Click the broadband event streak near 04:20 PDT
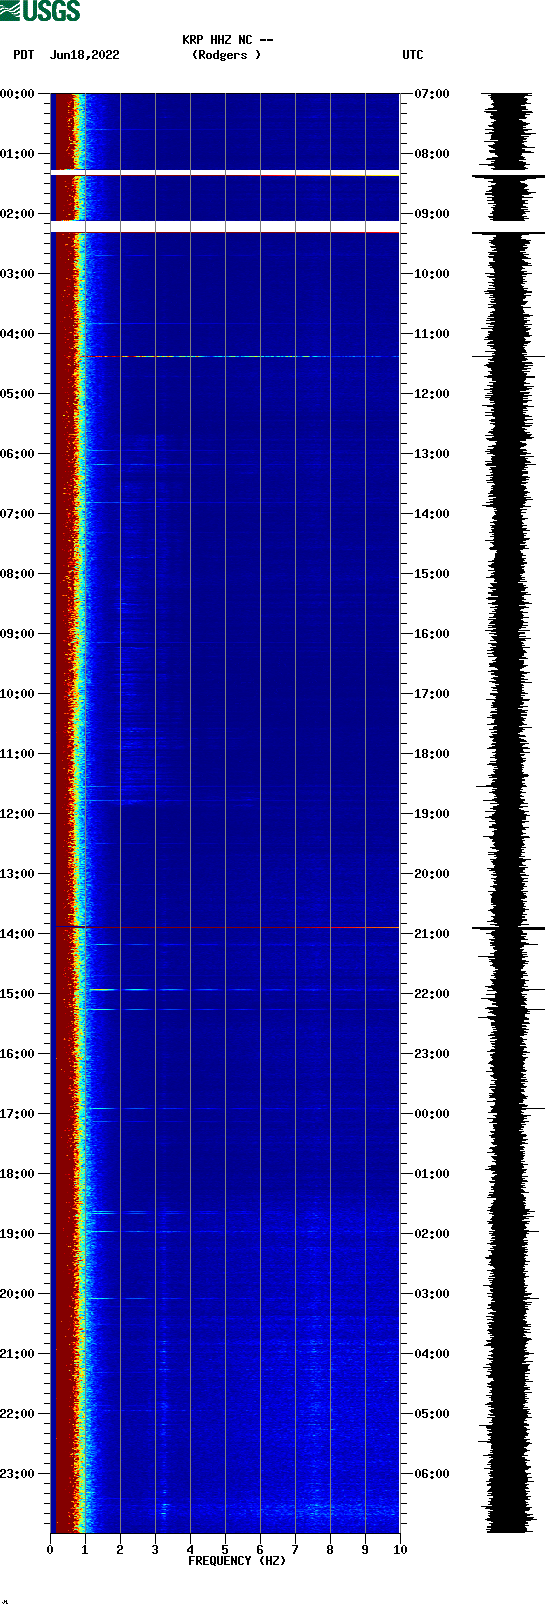 [238, 356]
